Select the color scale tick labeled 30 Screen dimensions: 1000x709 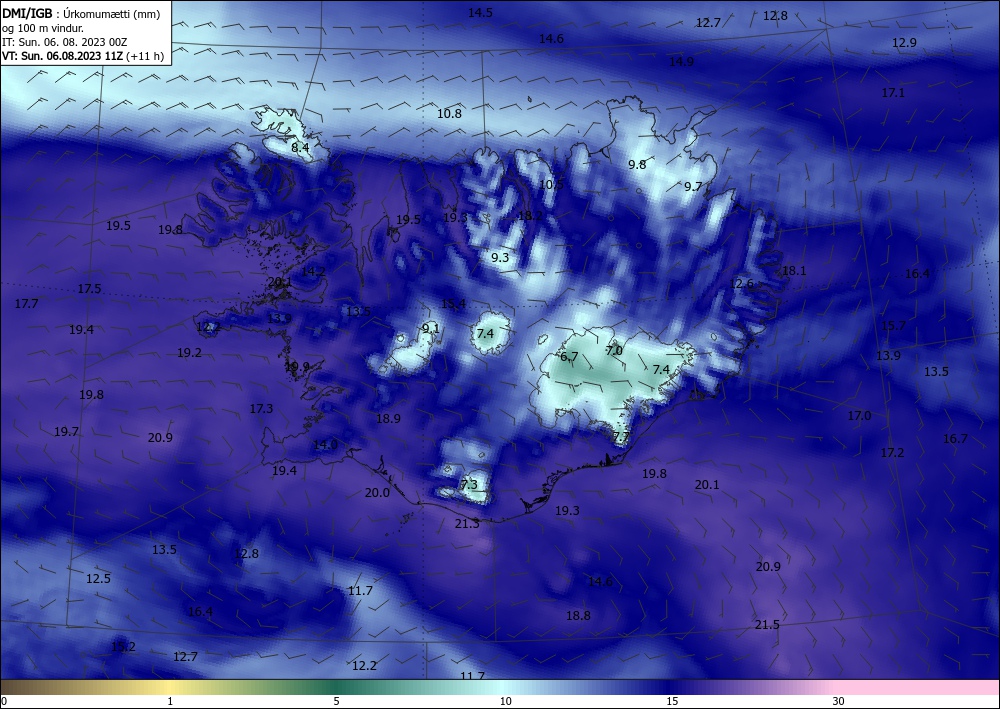coord(839,701)
